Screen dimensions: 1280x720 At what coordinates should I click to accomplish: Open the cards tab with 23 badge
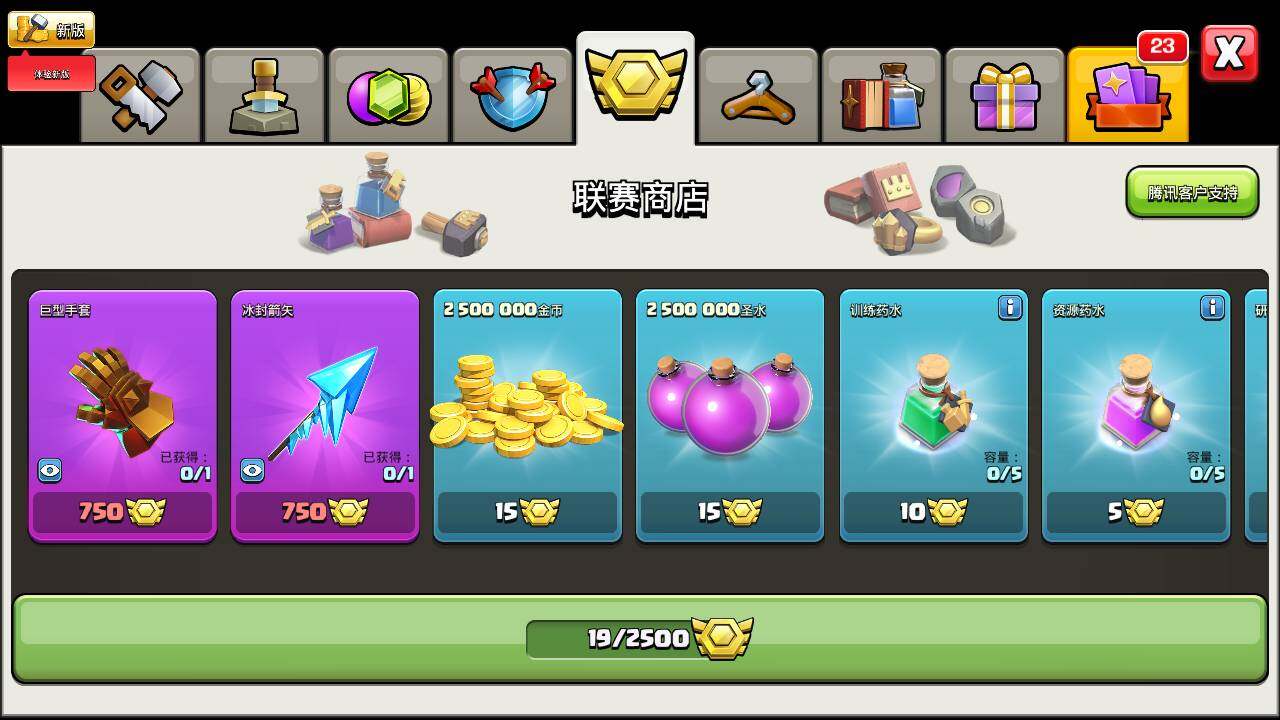[1128, 94]
